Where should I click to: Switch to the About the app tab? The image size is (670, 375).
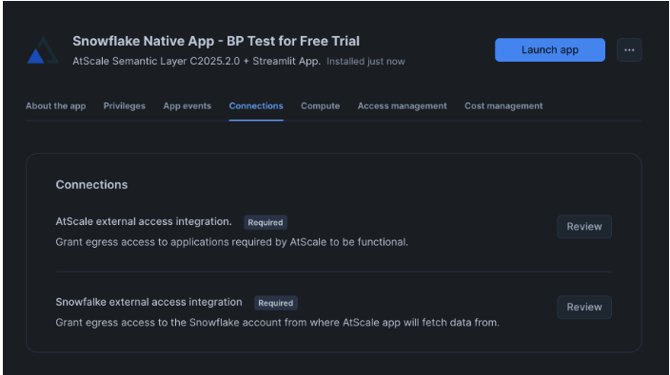56,106
